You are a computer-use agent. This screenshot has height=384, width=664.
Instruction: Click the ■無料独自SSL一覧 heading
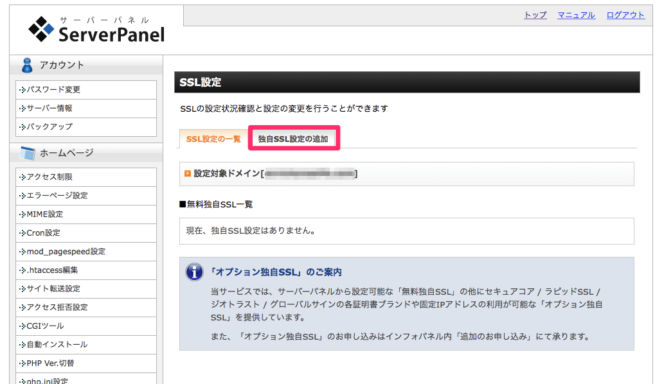pyautogui.click(x=216, y=204)
